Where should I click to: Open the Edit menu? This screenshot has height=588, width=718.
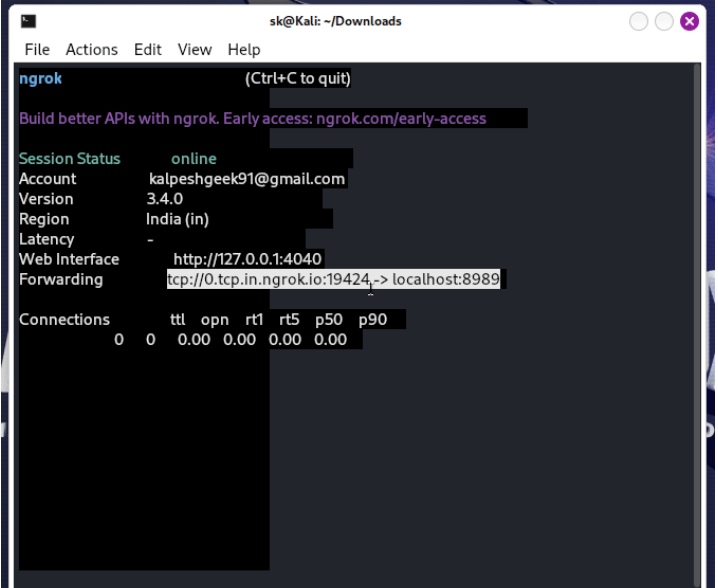147,49
